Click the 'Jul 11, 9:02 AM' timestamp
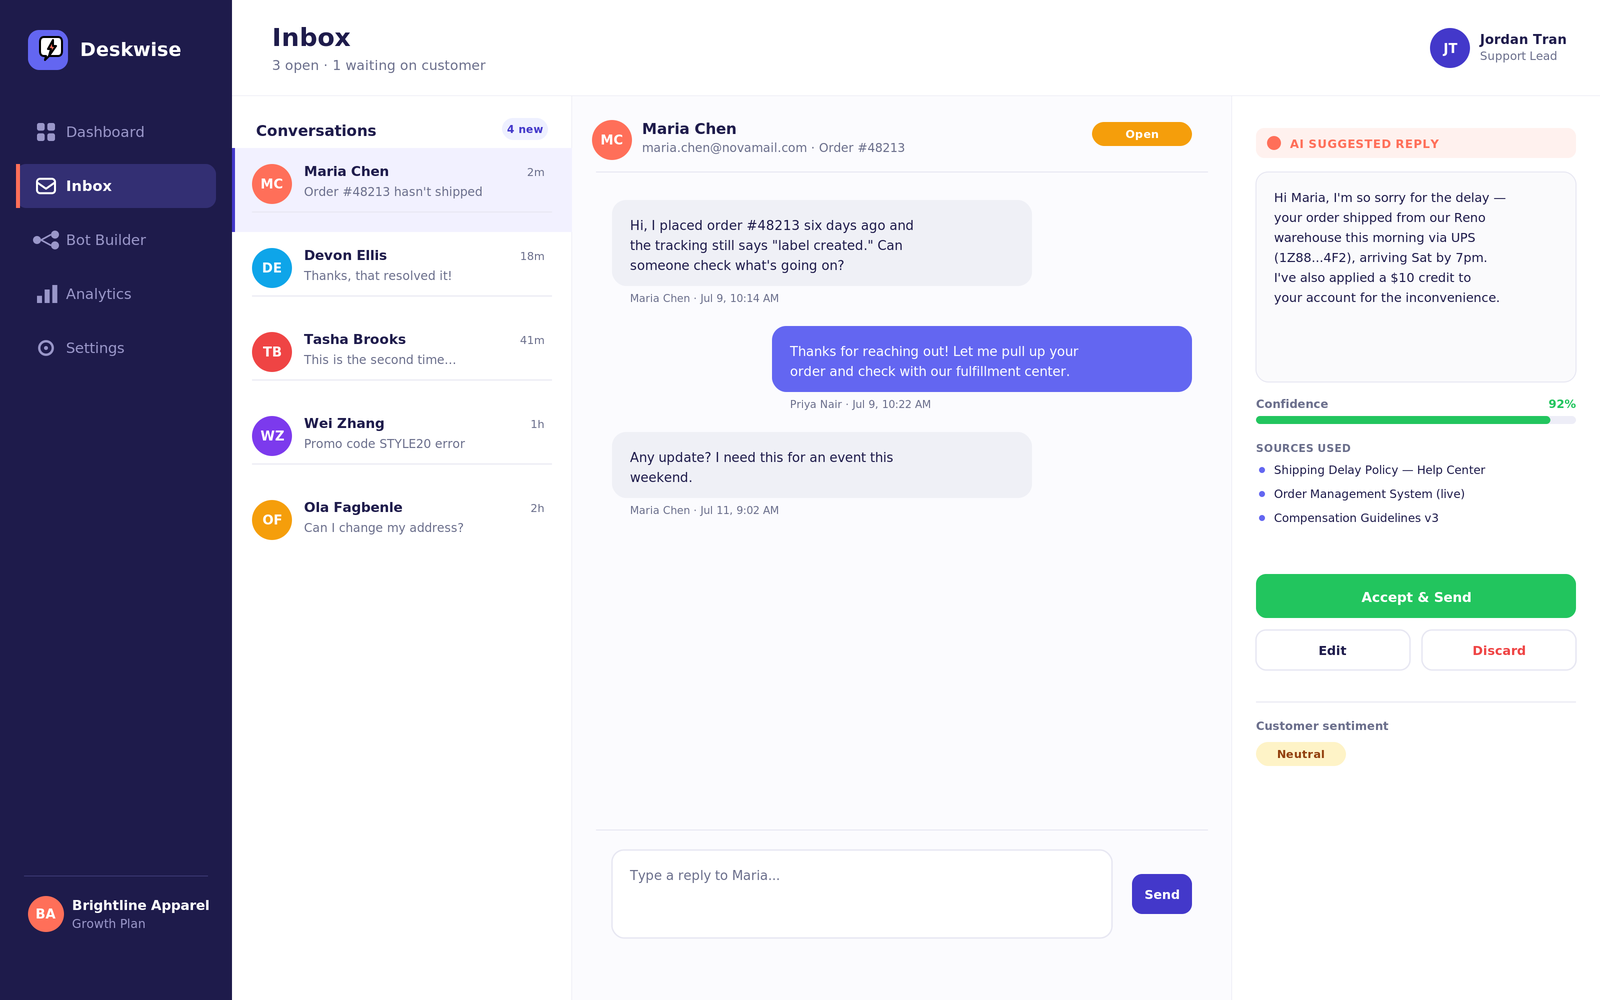 click(739, 510)
